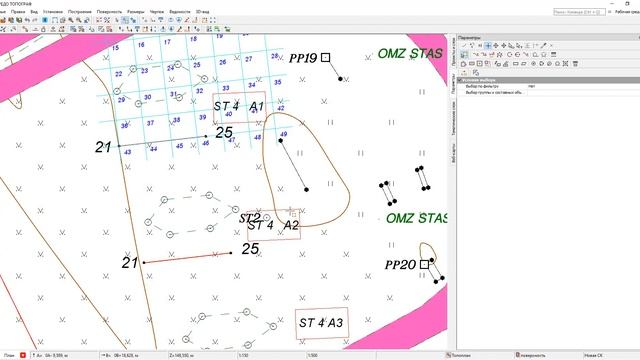Select the pentagon shape icon in Параметры panel
This screenshot has height=360, width=640.
pos(463,64)
